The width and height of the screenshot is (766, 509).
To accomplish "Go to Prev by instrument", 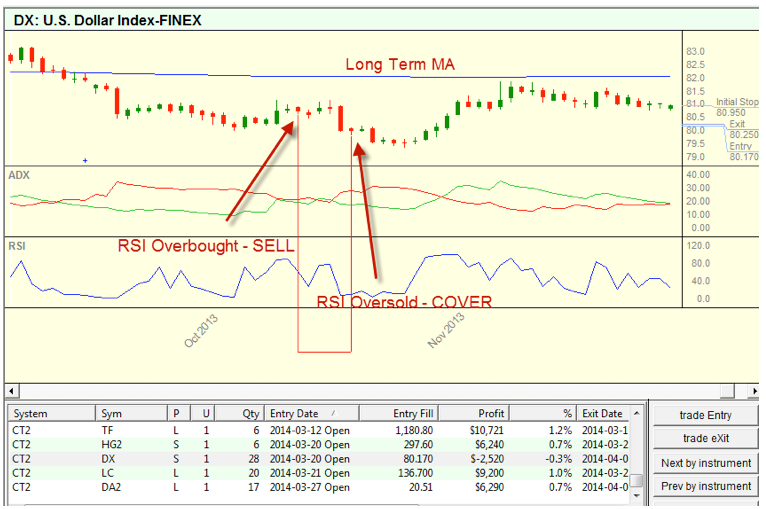I will (705, 486).
